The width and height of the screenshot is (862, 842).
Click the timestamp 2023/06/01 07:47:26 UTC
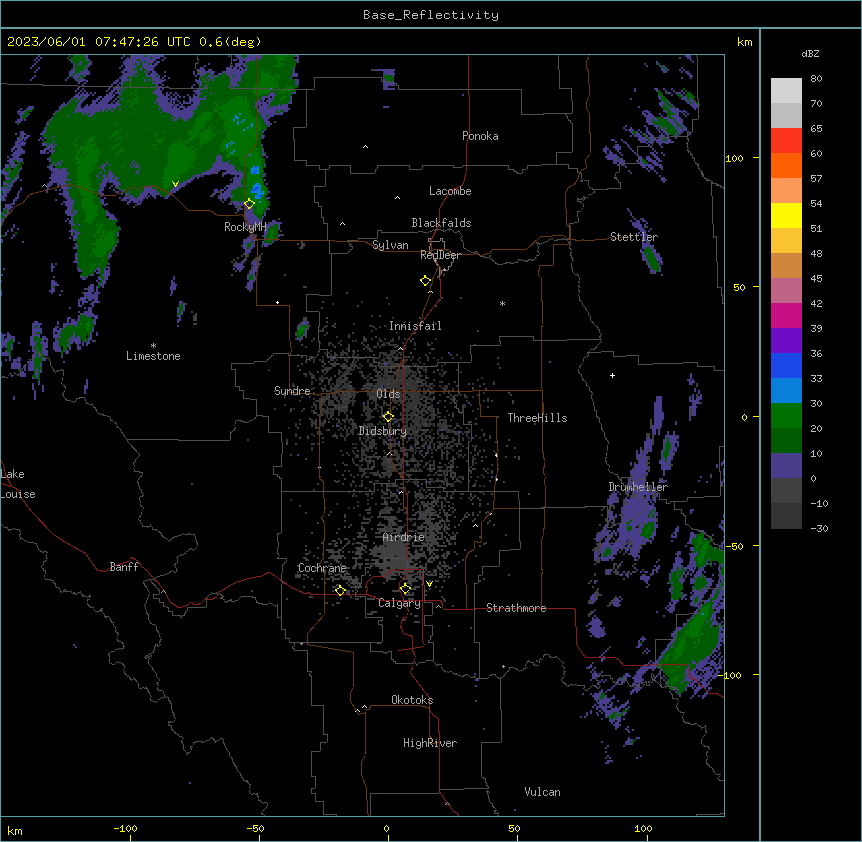point(100,42)
